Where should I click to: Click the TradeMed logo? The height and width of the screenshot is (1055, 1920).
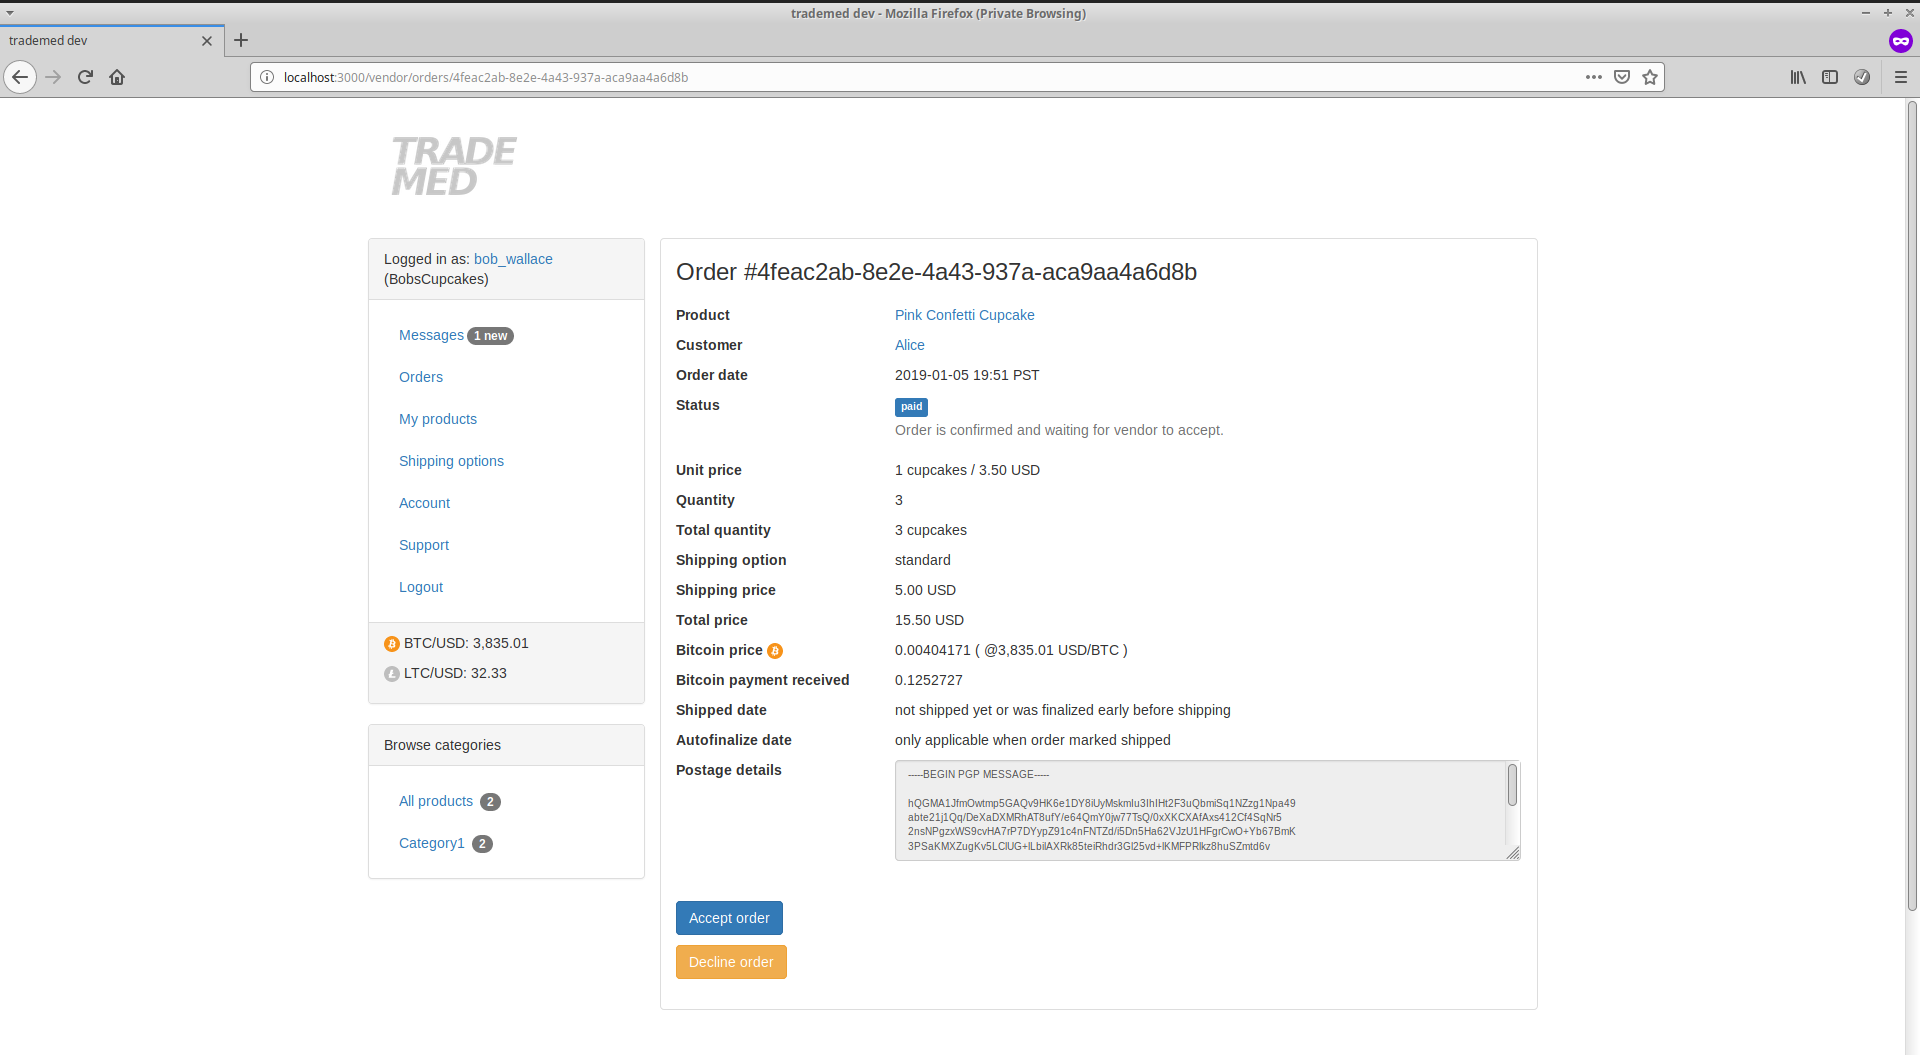(x=453, y=166)
